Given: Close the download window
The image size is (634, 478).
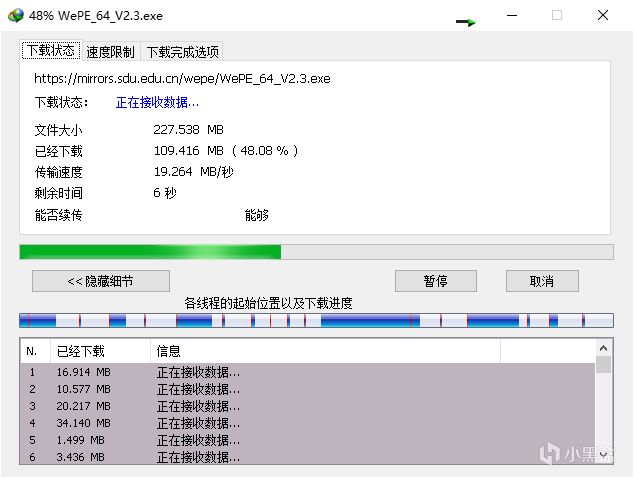Looking at the screenshot, I should (603, 15).
